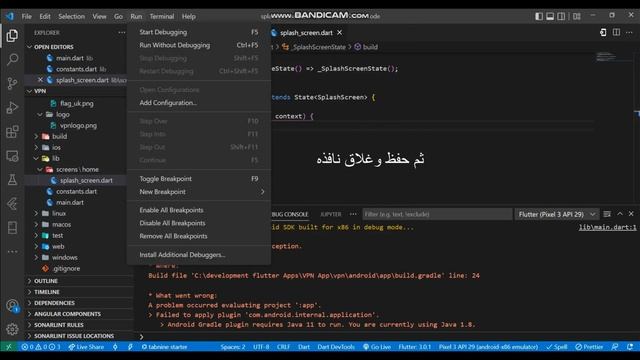Image resolution: width=640 pixels, height=360 pixels.
Task: Expand the ios folder
Action: [x=56, y=147]
